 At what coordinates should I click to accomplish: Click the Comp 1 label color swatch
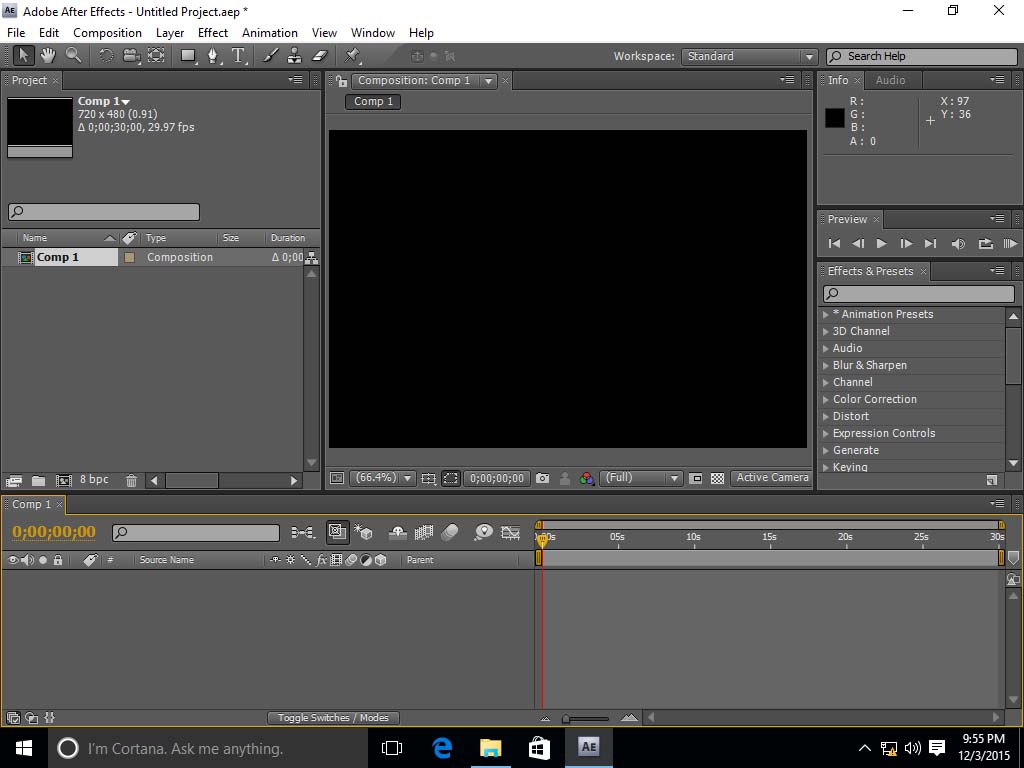click(x=129, y=257)
